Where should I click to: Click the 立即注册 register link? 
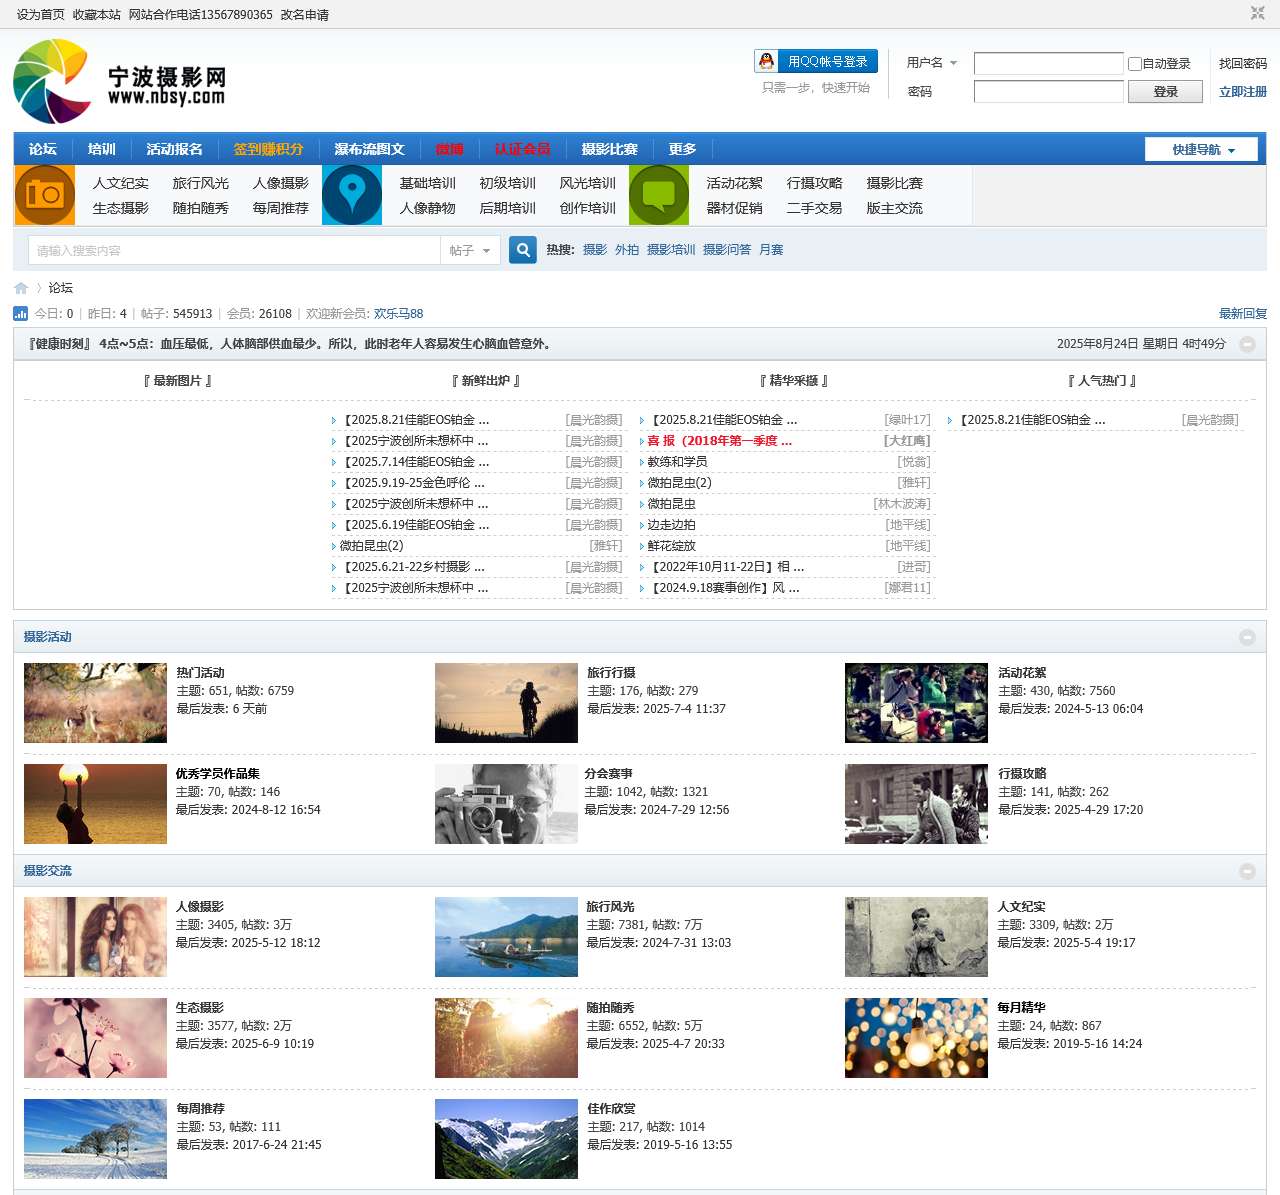tap(1242, 92)
